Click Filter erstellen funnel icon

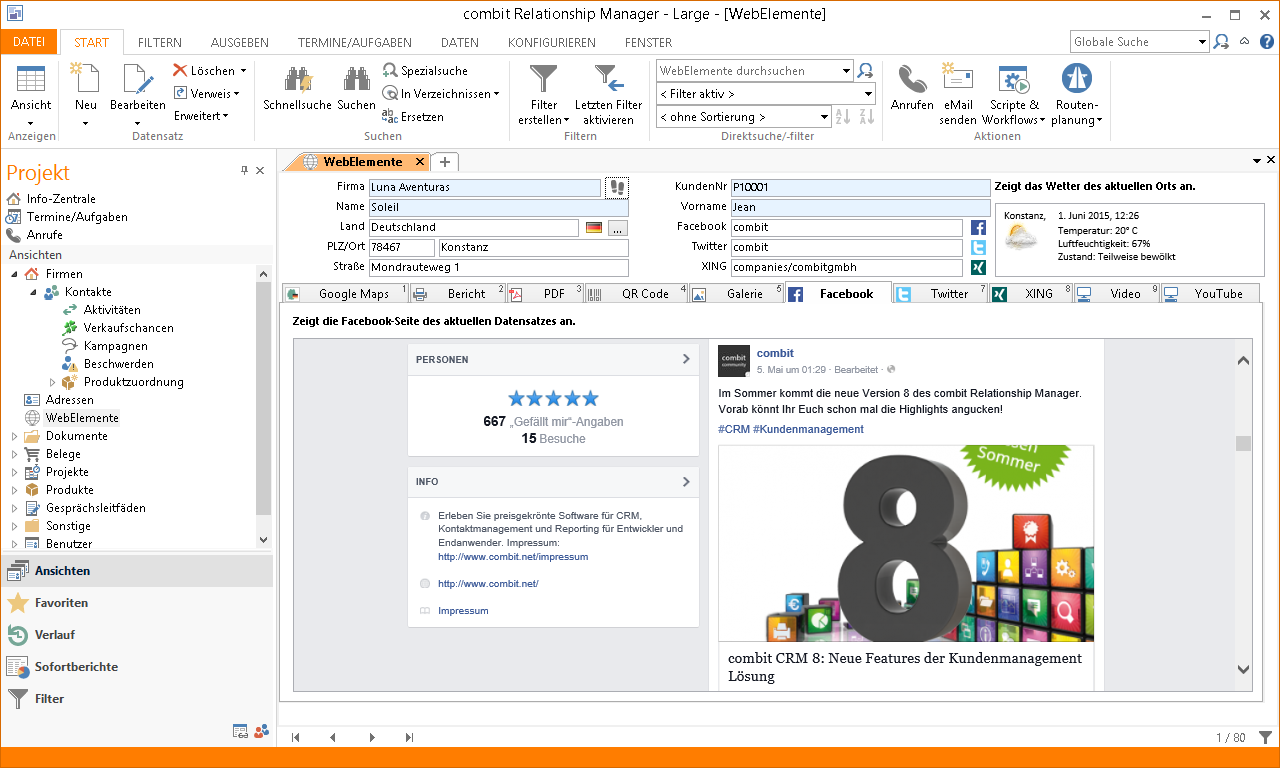544,79
